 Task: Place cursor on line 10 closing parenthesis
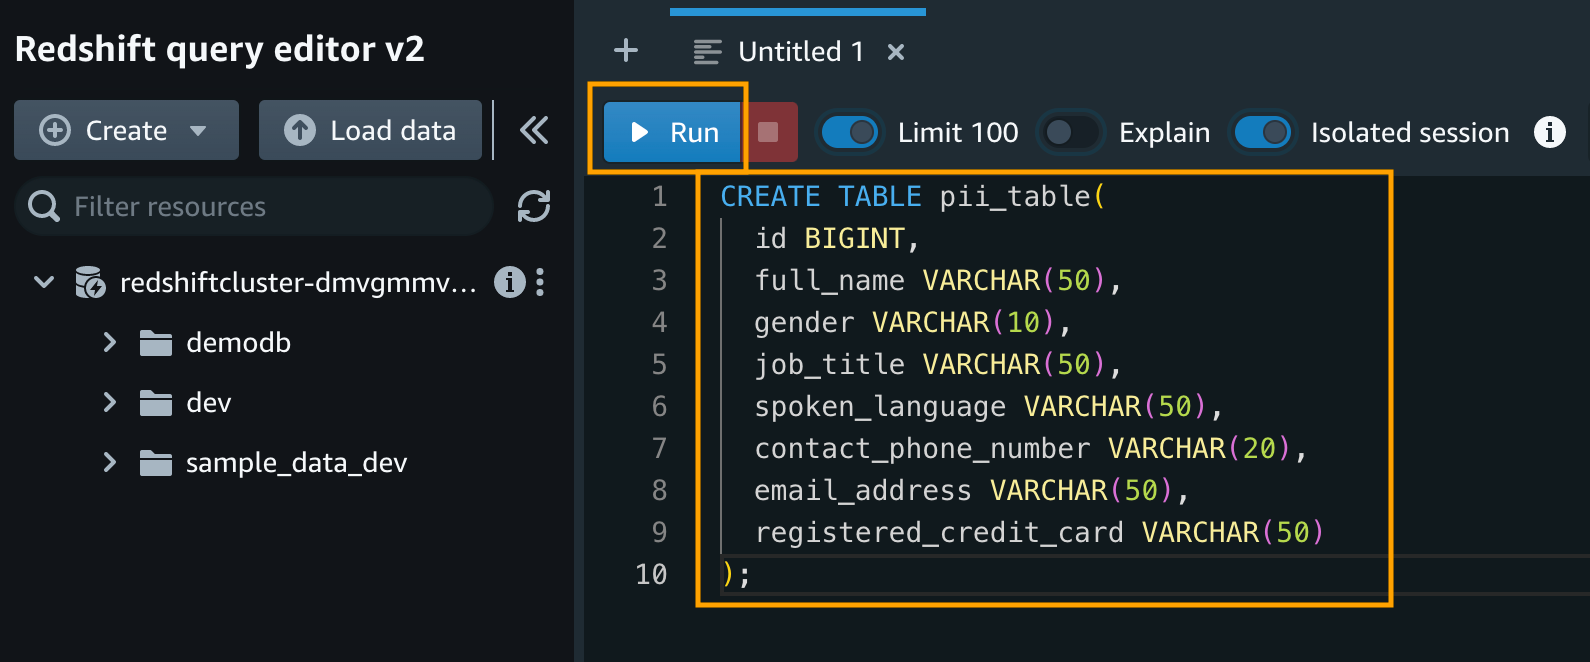[728, 574]
